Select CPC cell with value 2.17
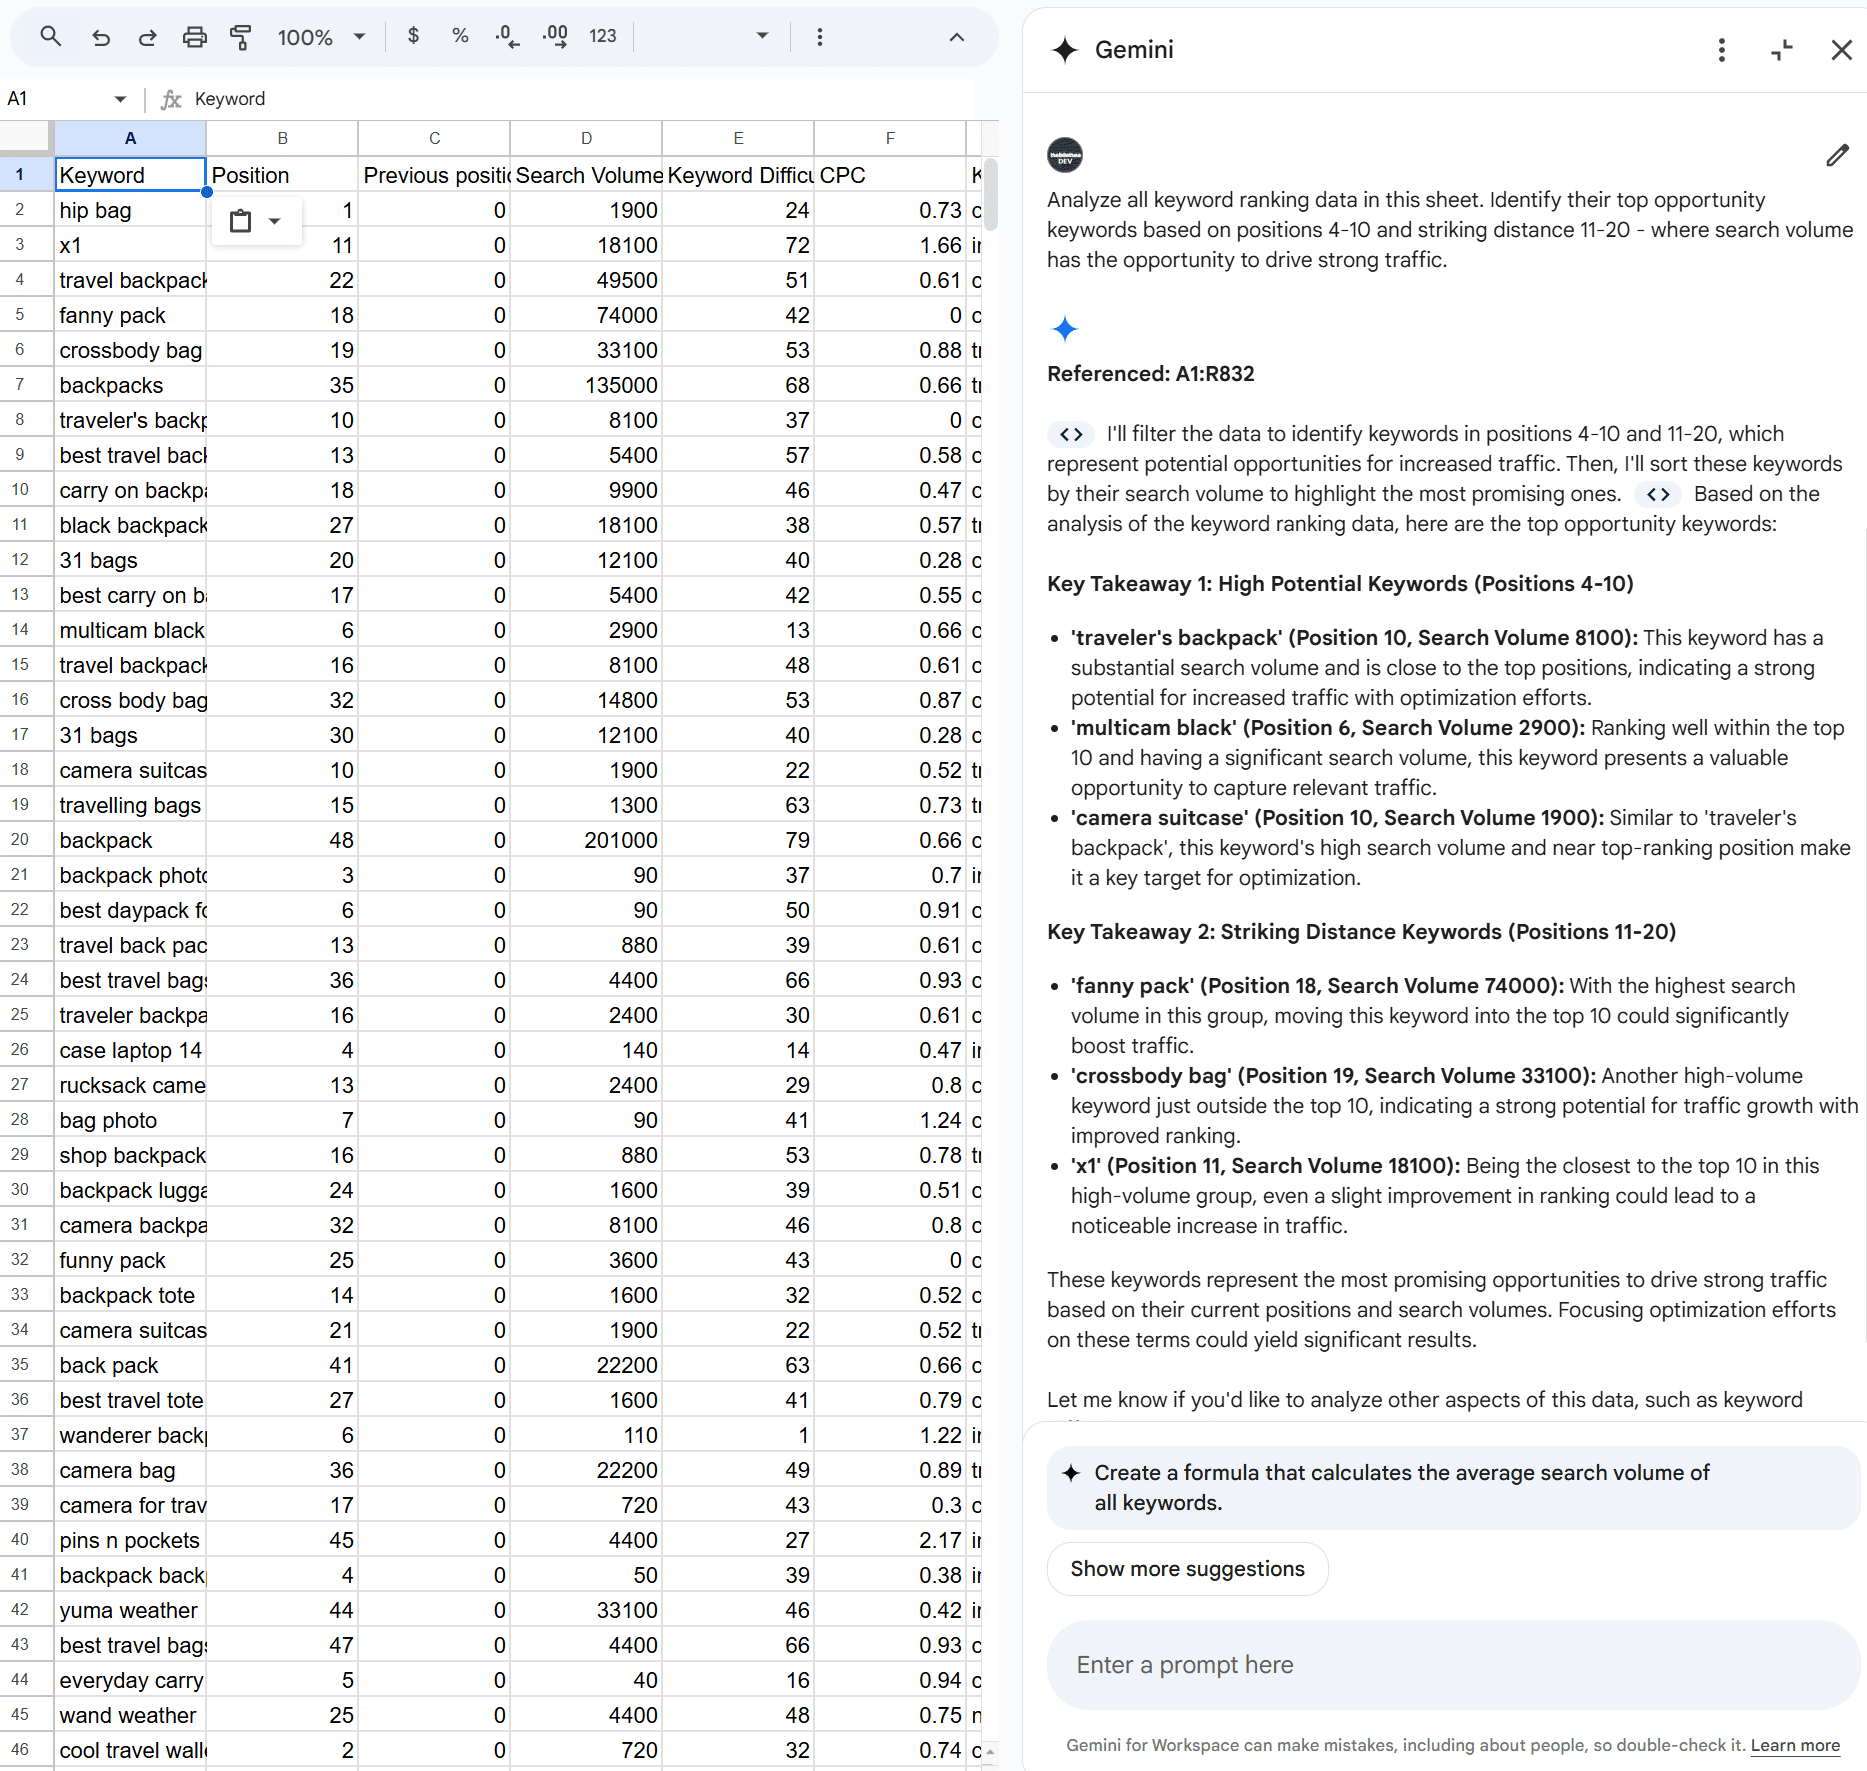 point(890,1541)
